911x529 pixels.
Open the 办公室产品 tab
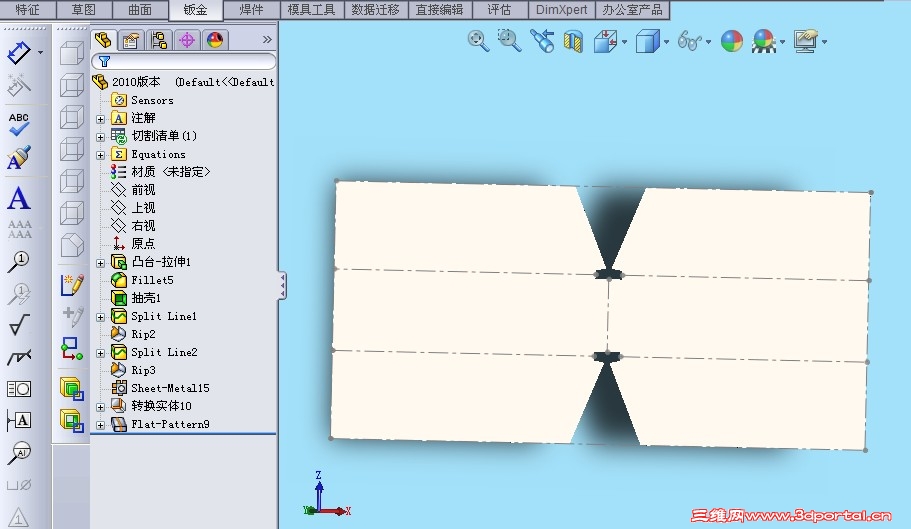(632, 9)
